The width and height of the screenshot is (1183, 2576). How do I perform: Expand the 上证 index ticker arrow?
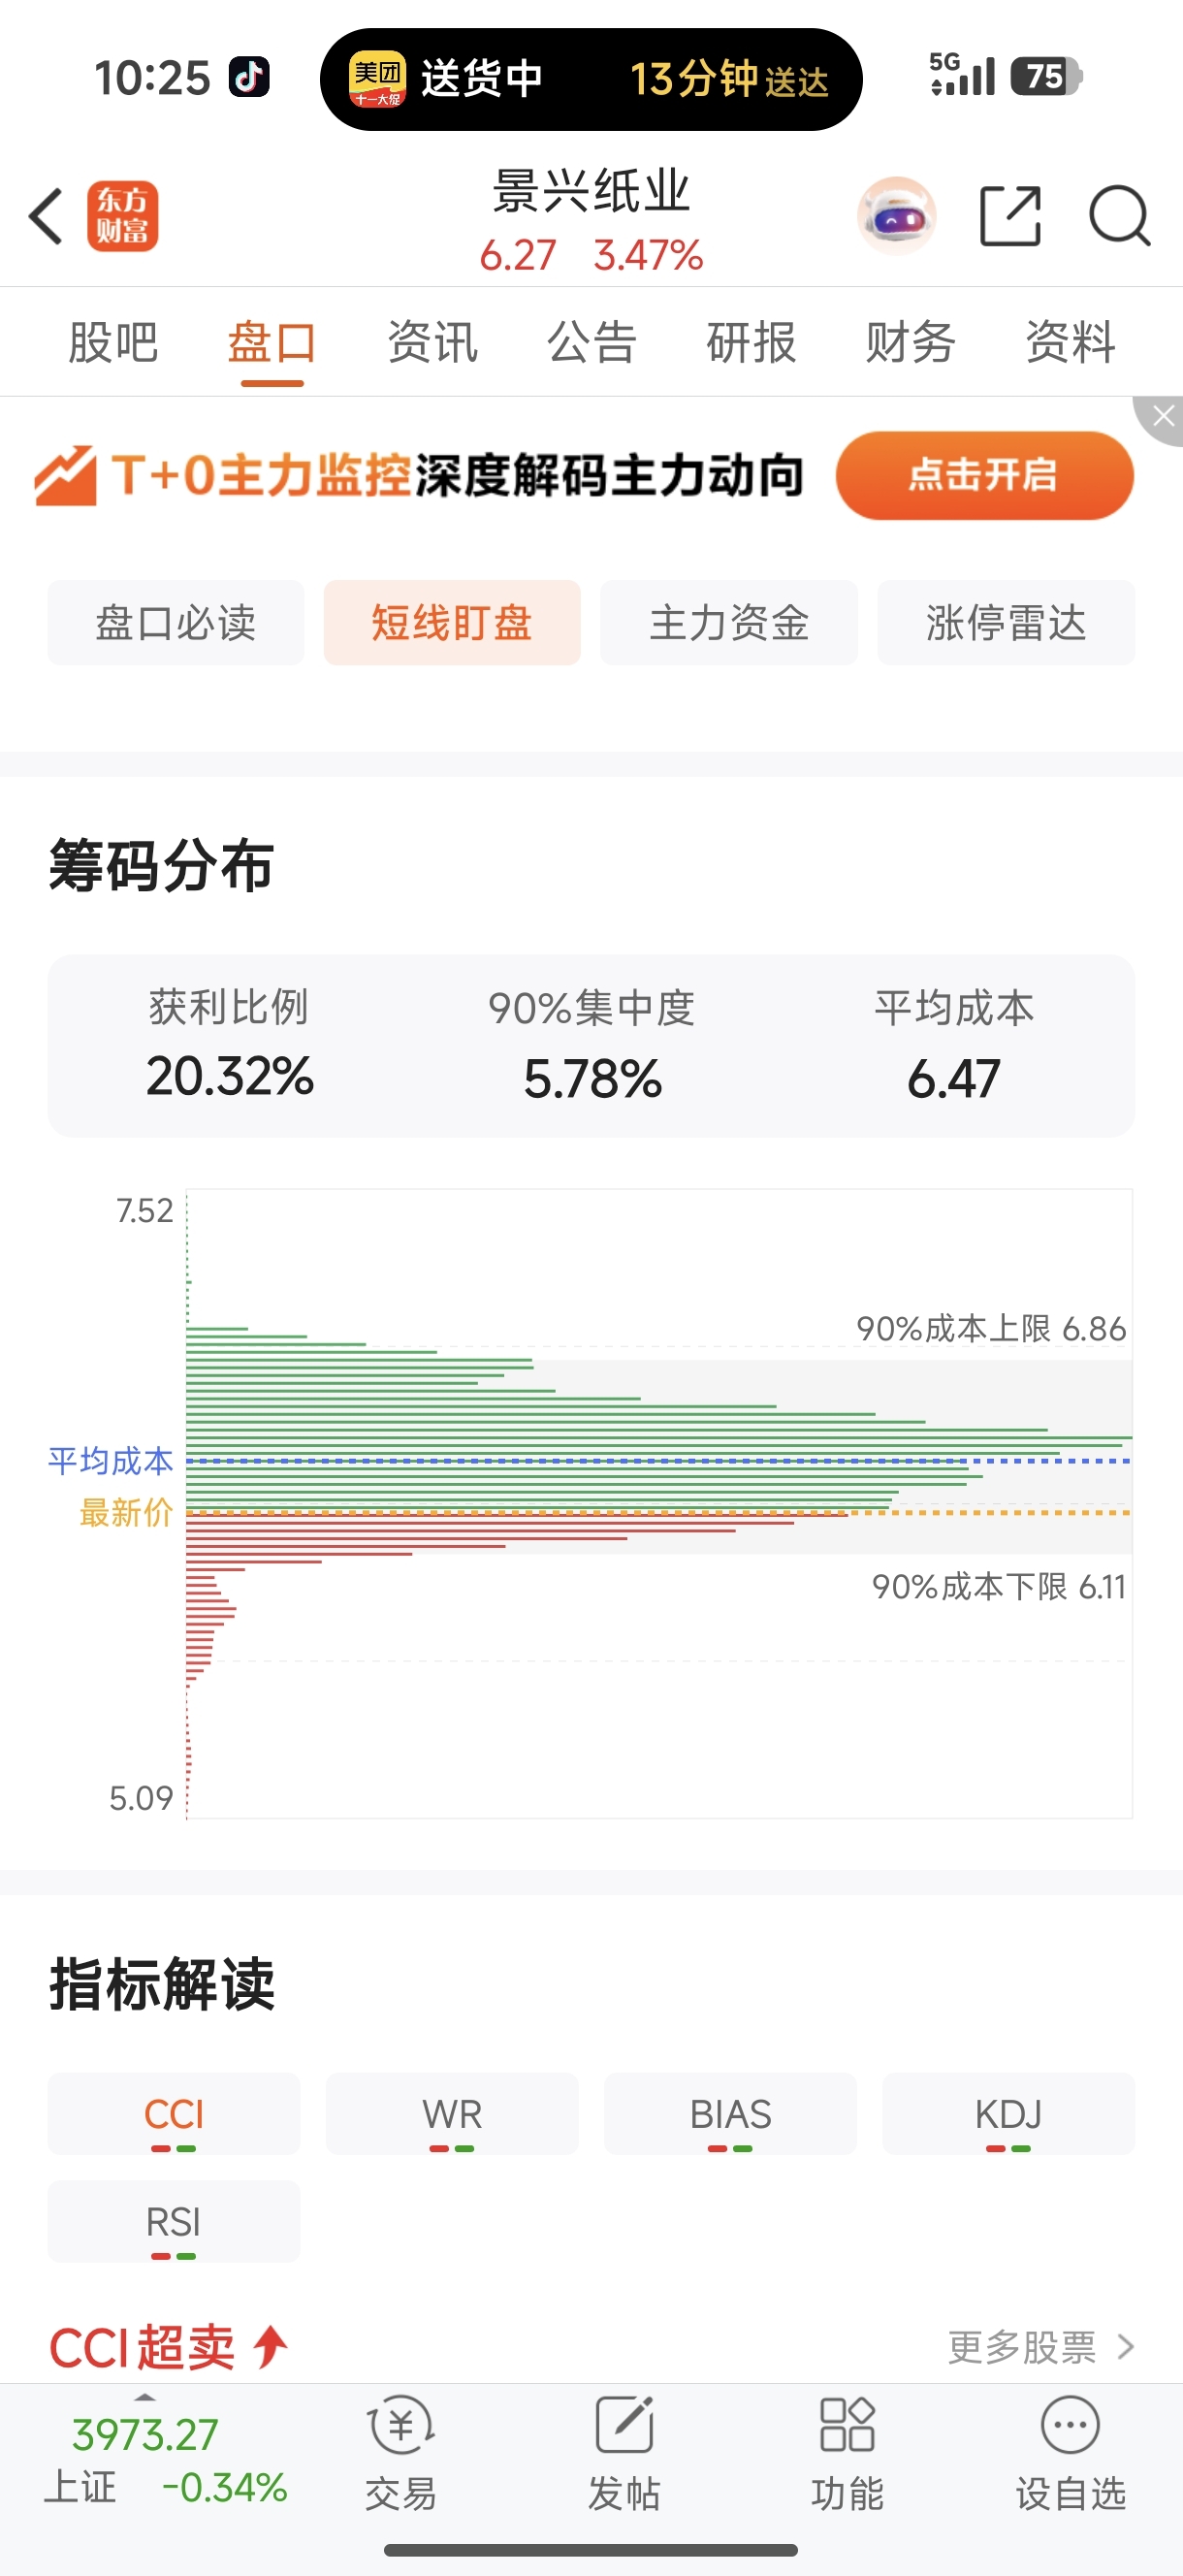tap(145, 2397)
